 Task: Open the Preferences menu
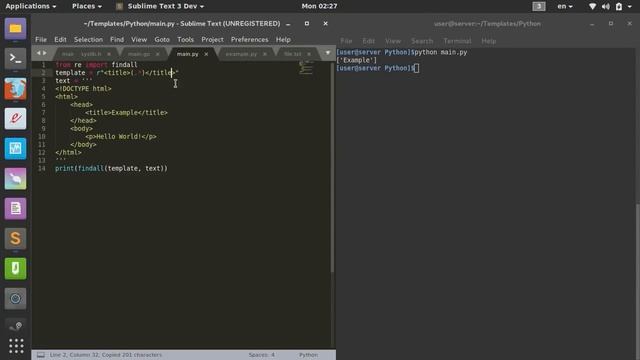(x=249, y=40)
